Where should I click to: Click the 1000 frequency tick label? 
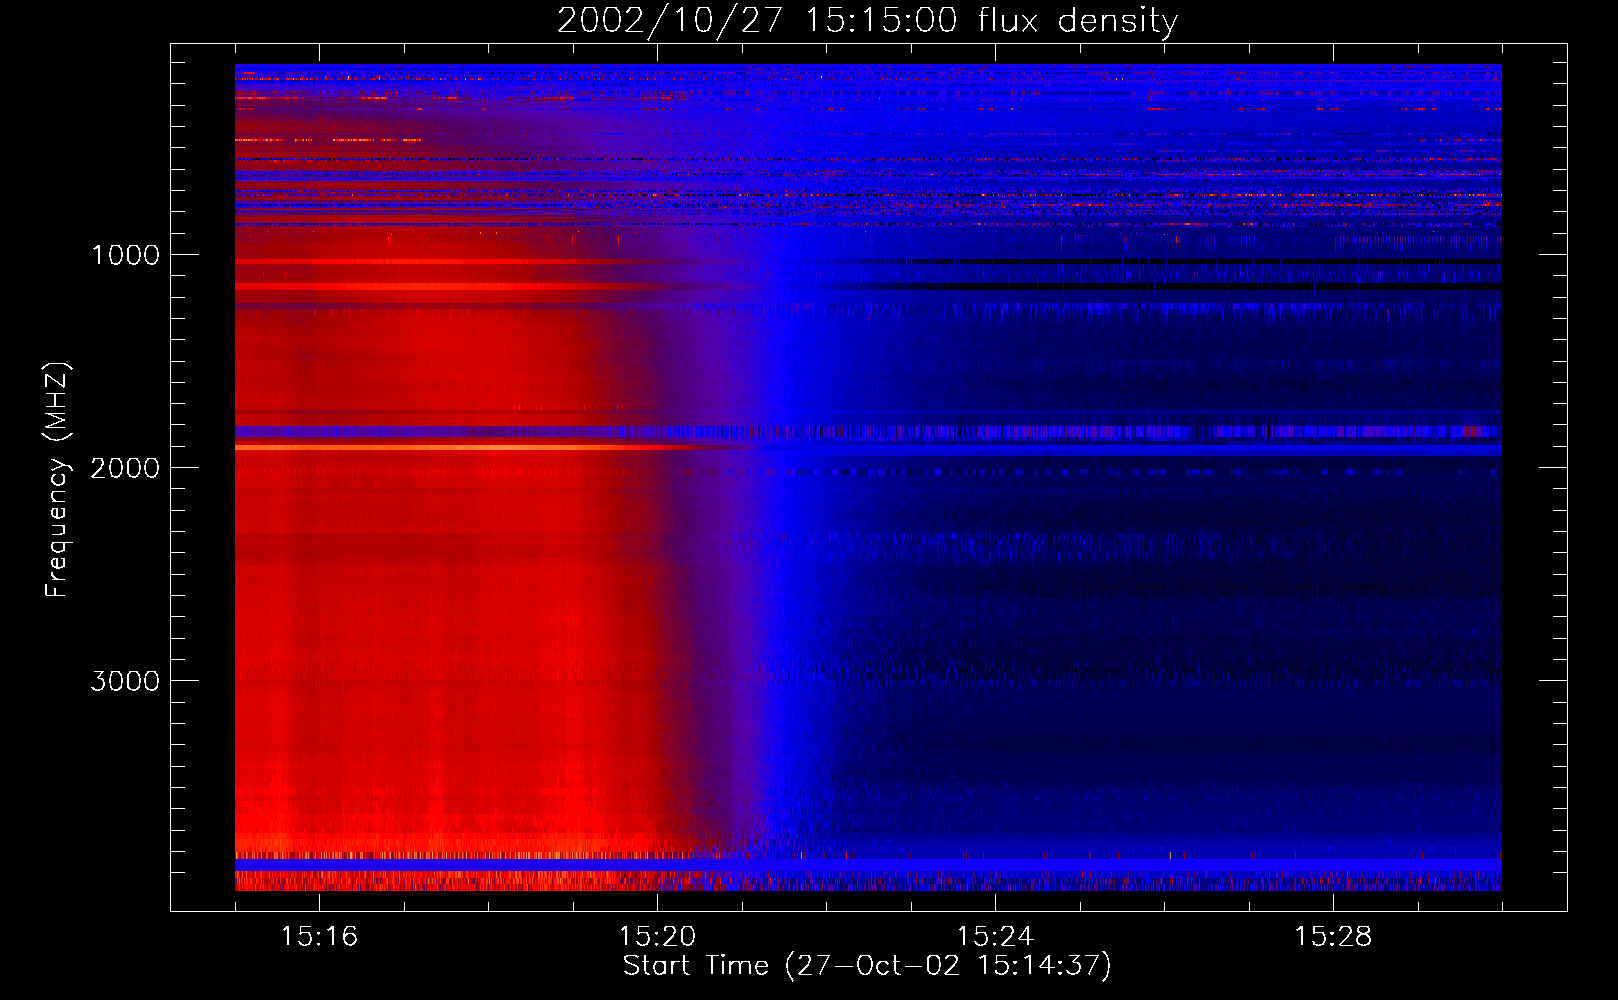(125, 255)
